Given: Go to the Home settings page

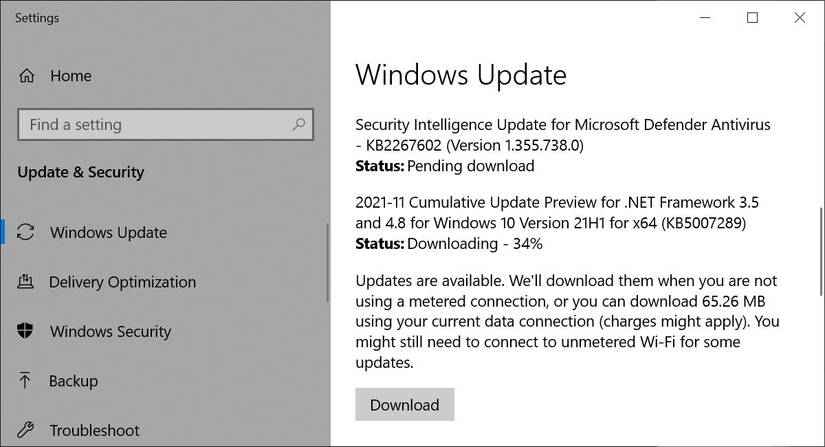Looking at the screenshot, I should tap(70, 76).
